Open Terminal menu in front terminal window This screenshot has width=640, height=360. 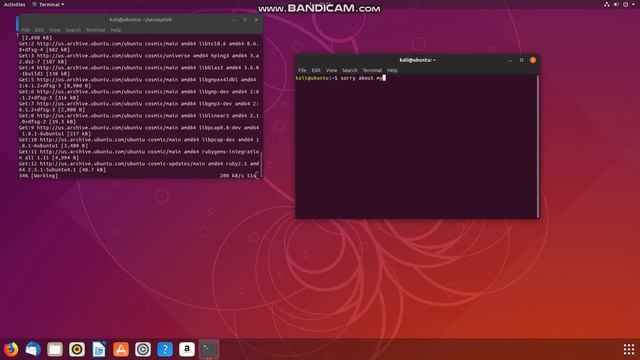click(x=372, y=70)
